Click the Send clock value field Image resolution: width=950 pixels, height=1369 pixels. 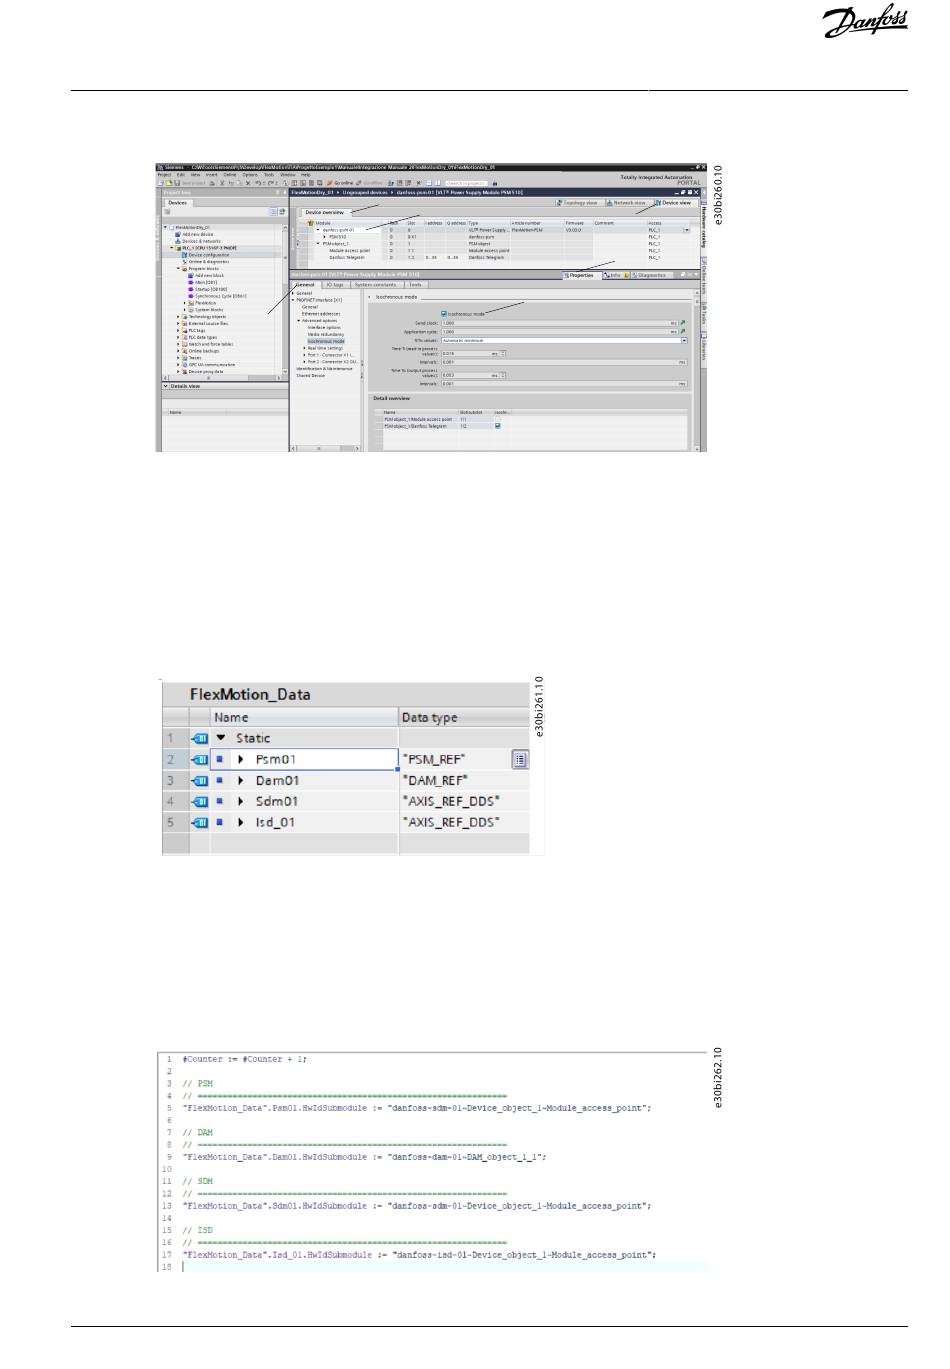click(x=559, y=323)
